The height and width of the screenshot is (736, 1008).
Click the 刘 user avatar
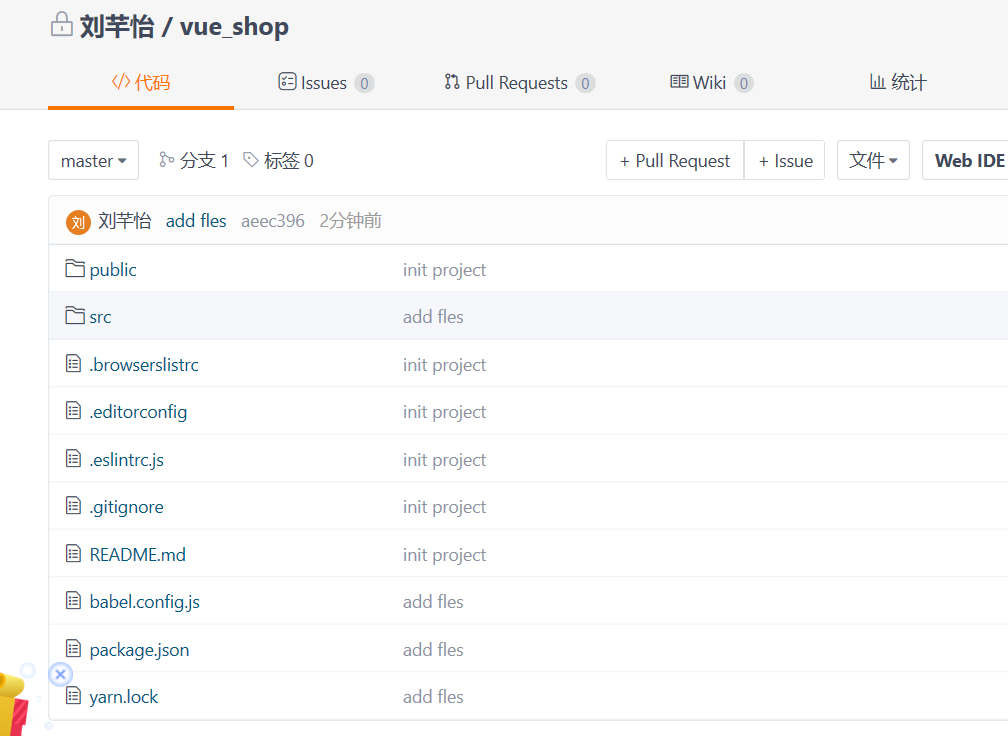point(78,222)
